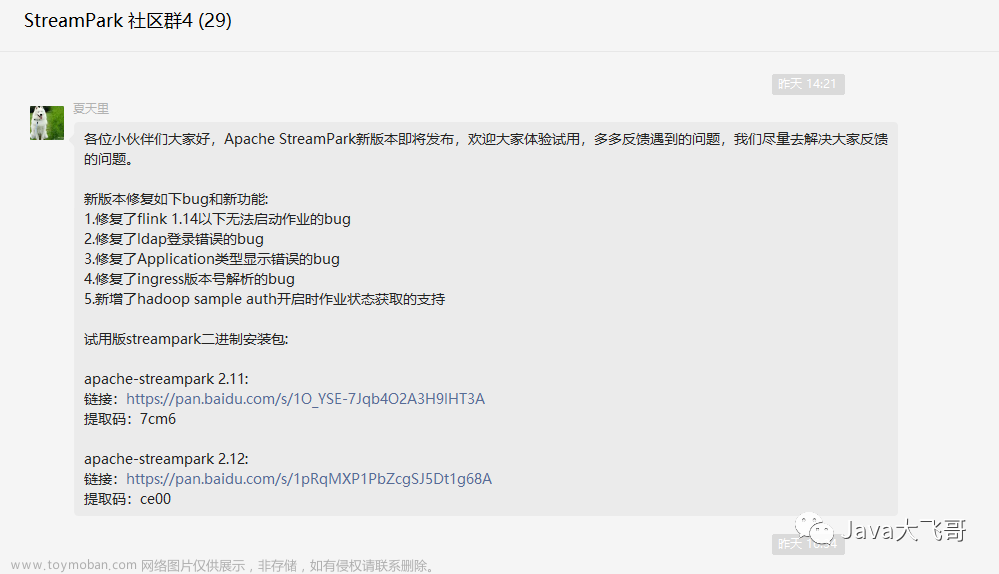Click the sender name 夏天里
The width and height of the screenshot is (999, 574).
pyautogui.click(x=90, y=109)
